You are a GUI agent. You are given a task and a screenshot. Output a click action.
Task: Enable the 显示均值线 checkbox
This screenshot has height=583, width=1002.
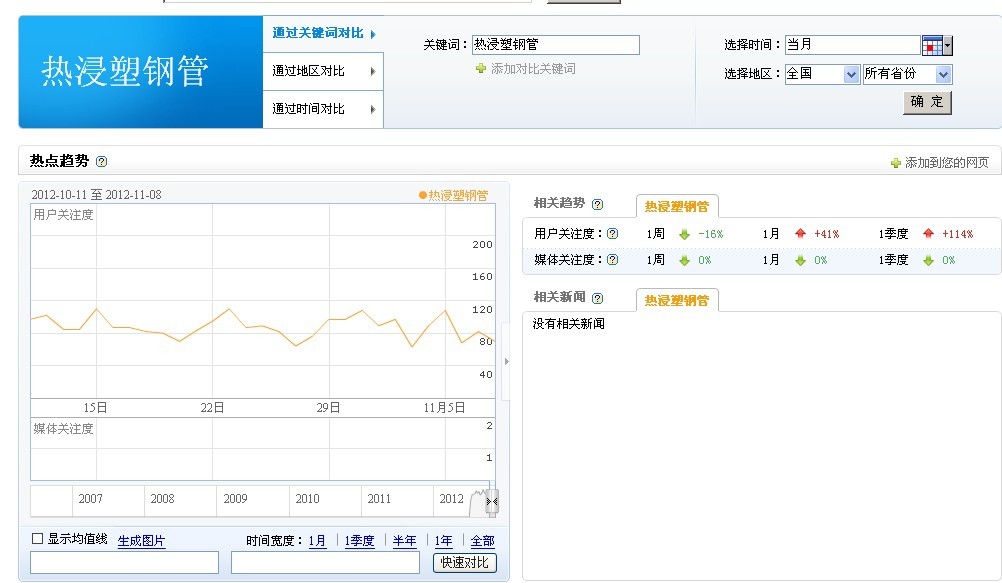[38, 539]
